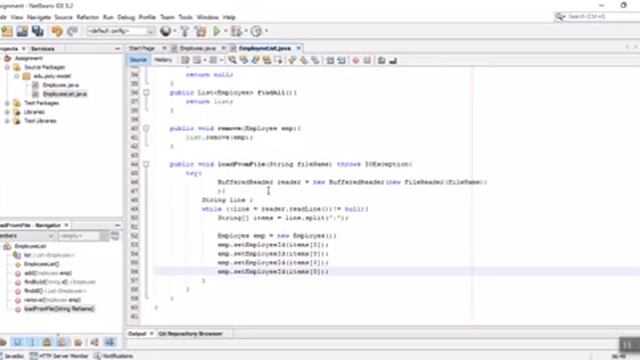
Task: Open the Git Repository Browser tab
Action: click(190, 333)
